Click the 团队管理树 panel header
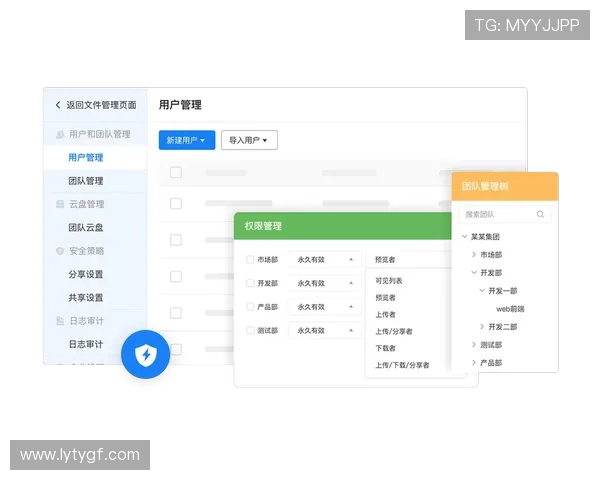Image resolution: width=600 pixels, height=480 pixels. 505,186
